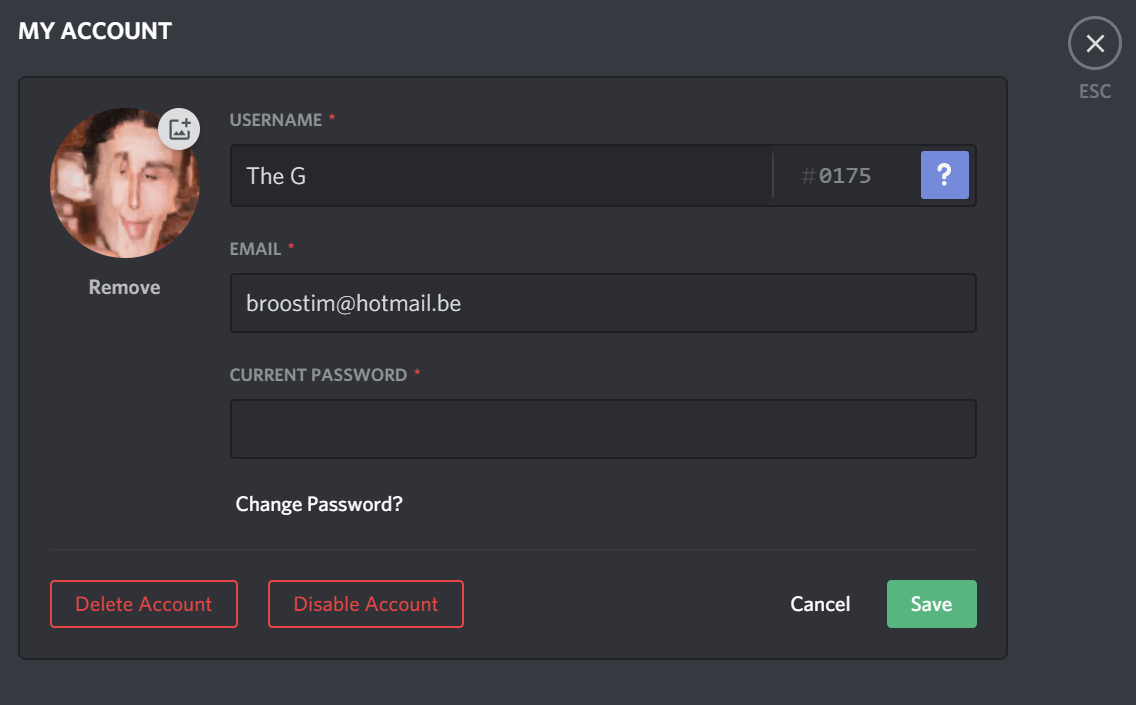Focus the Email field with broostim@hotmail.be
This screenshot has width=1136, height=705.
(x=602, y=303)
